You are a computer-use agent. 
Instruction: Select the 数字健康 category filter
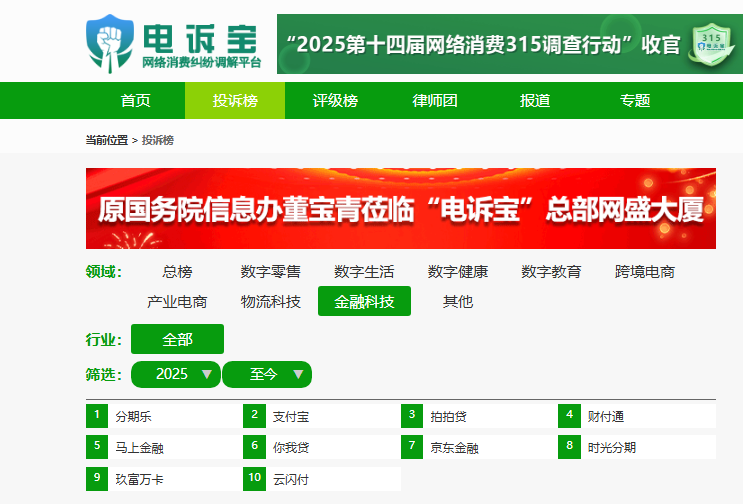pos(458,271)
